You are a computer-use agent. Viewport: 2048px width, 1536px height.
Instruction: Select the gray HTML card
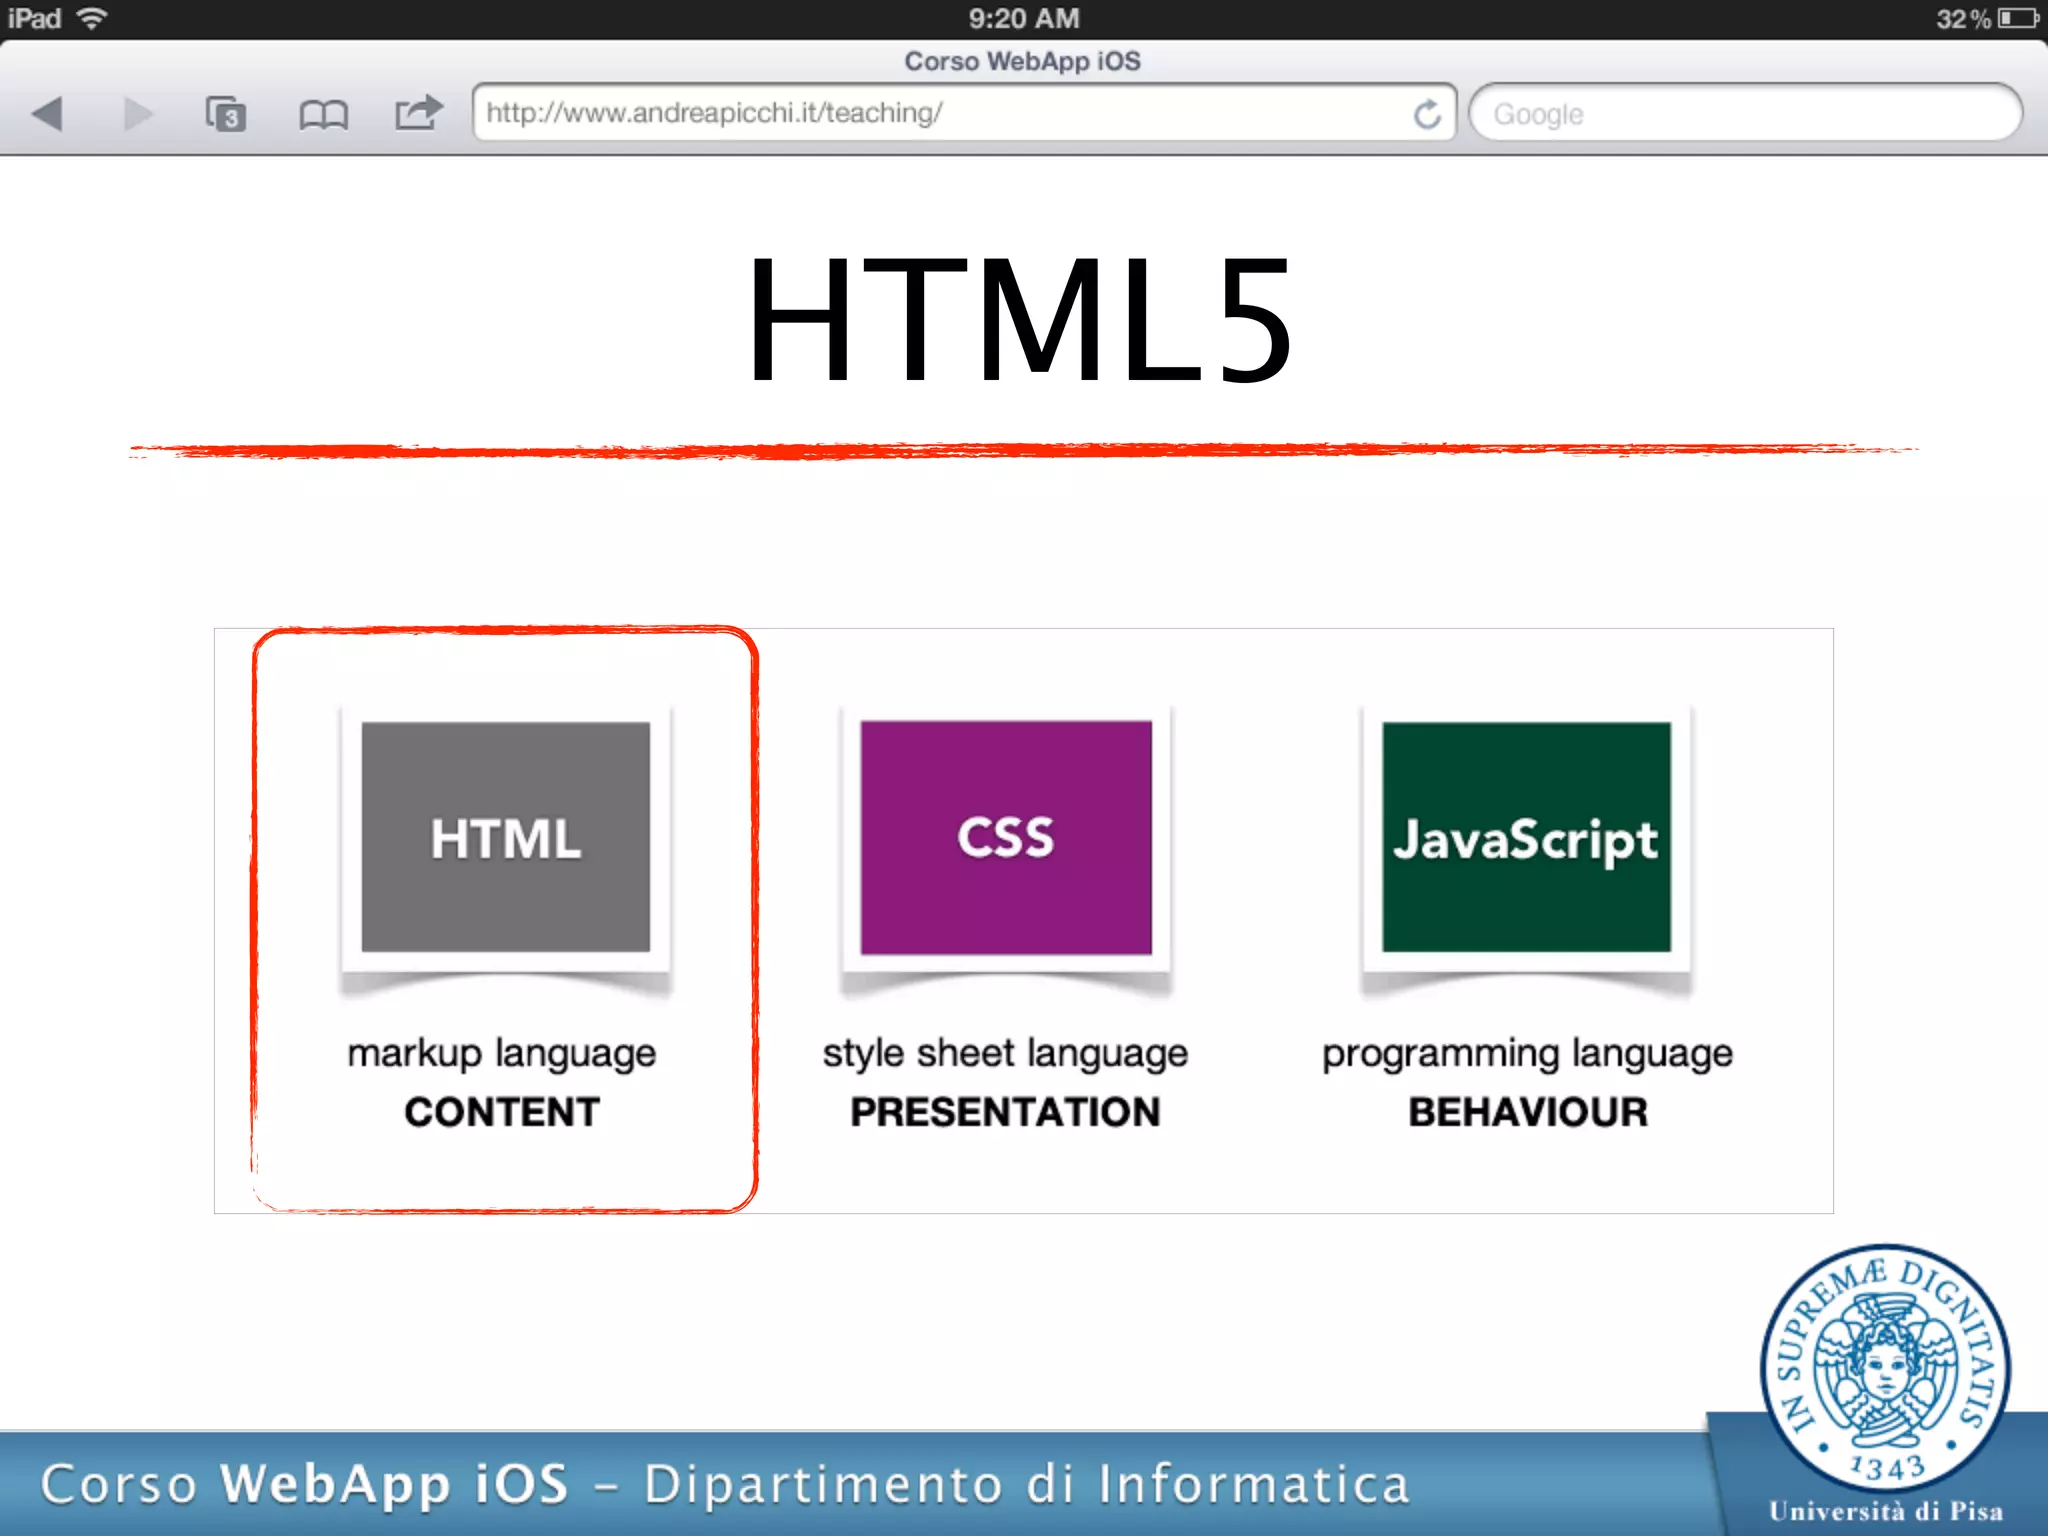[x=506, y=837]
